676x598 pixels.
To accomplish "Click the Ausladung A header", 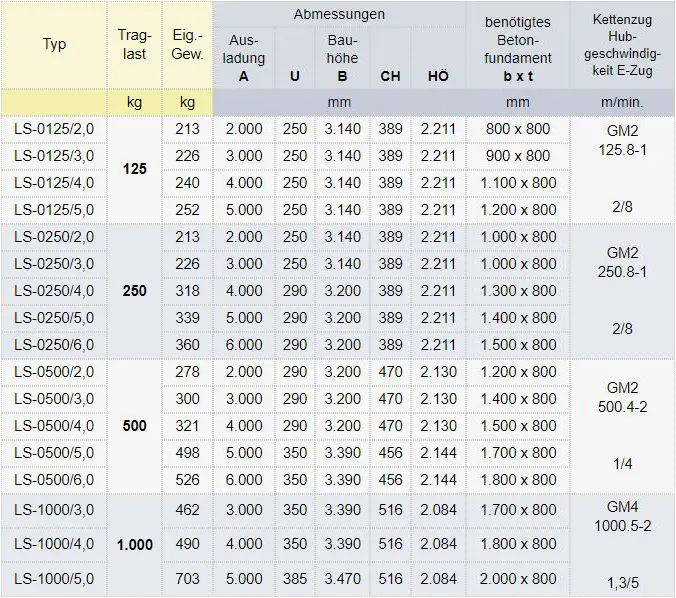I will (244, 59).
